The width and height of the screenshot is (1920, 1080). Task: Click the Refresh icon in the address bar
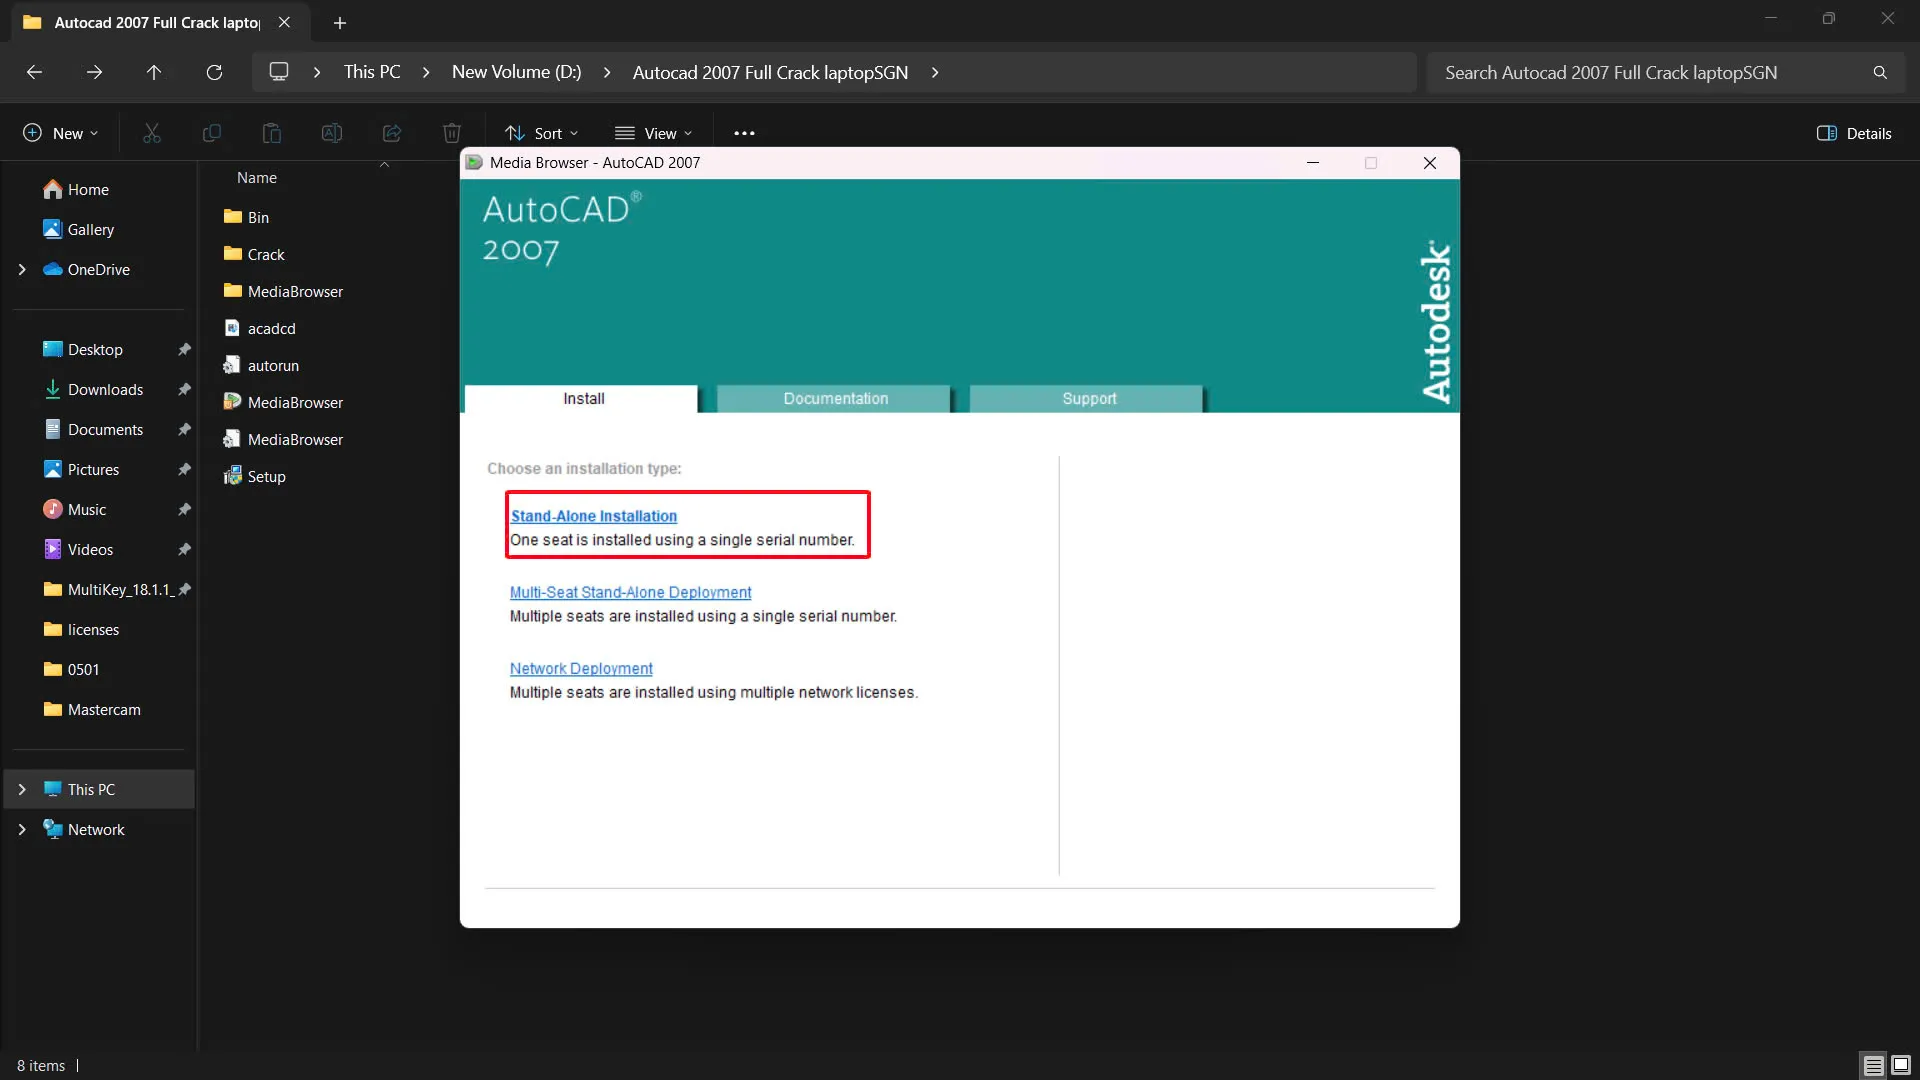(213, 71)
